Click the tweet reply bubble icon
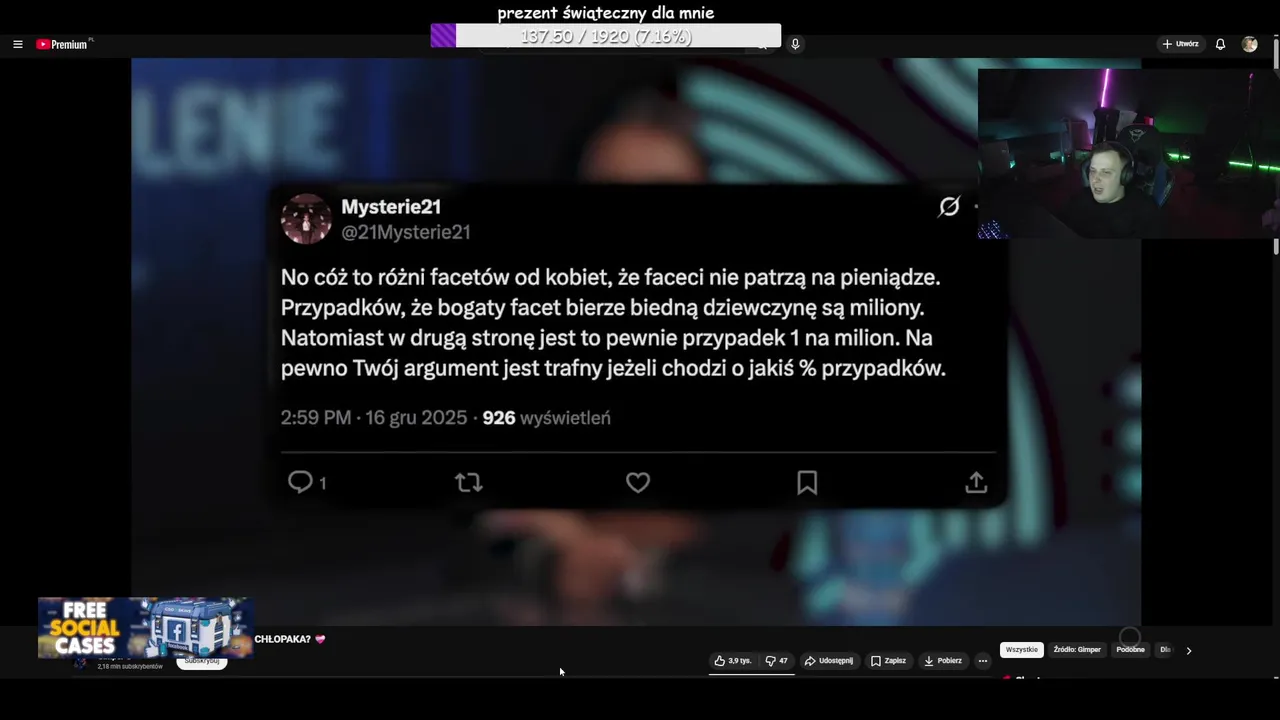 (x=301, y=482)
